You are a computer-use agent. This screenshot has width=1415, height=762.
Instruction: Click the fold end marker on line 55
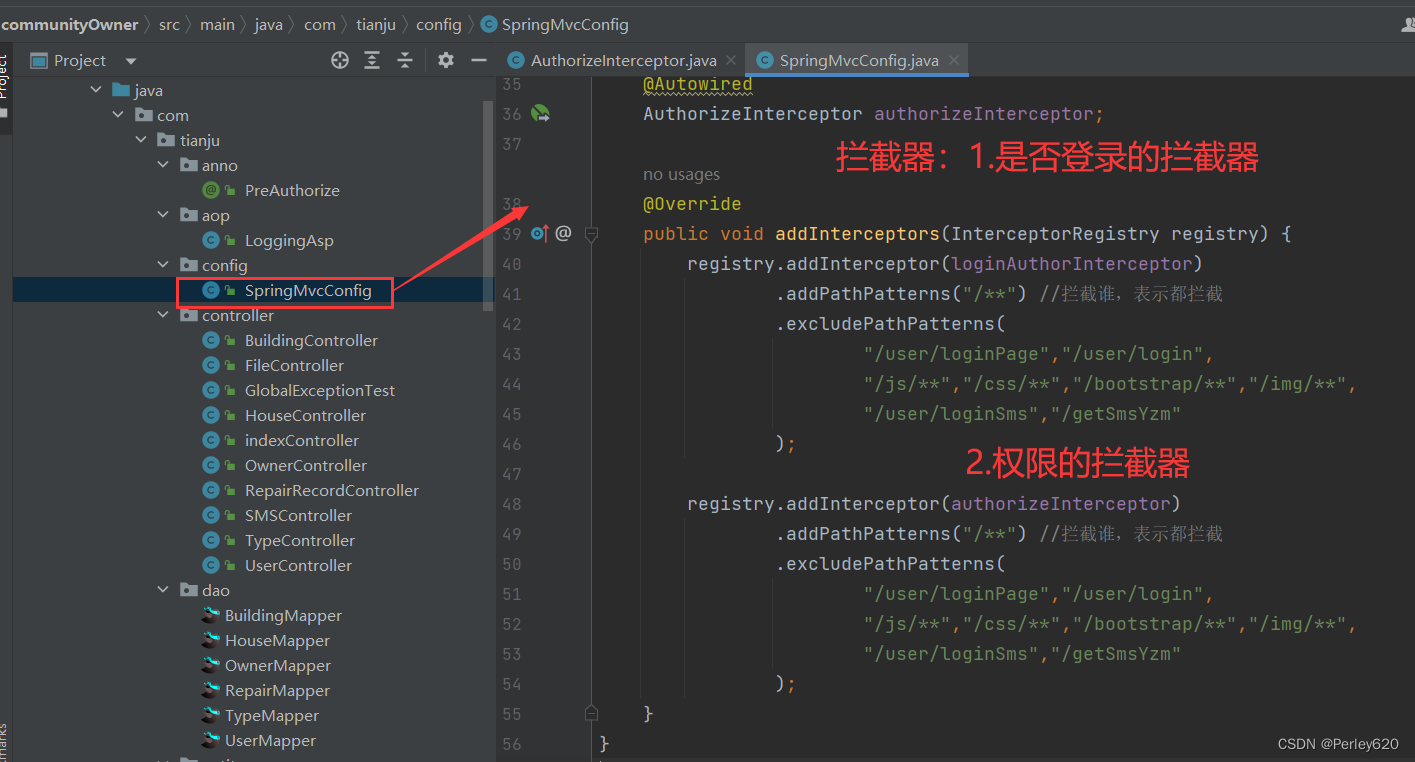click(591, 713)
